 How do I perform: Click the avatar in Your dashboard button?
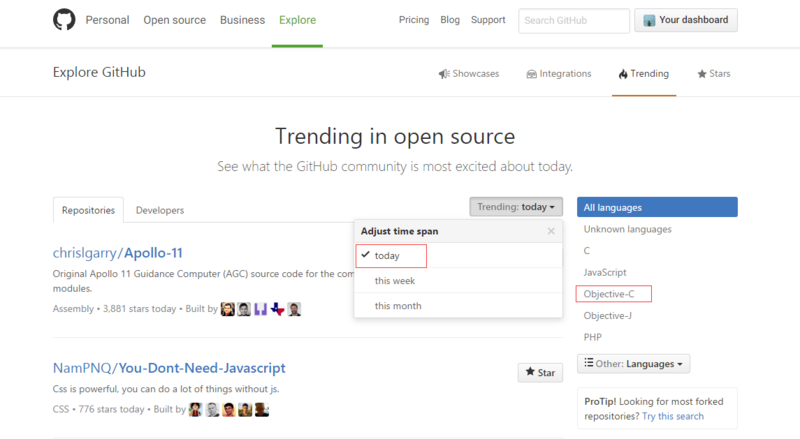[x=649, y=20]
